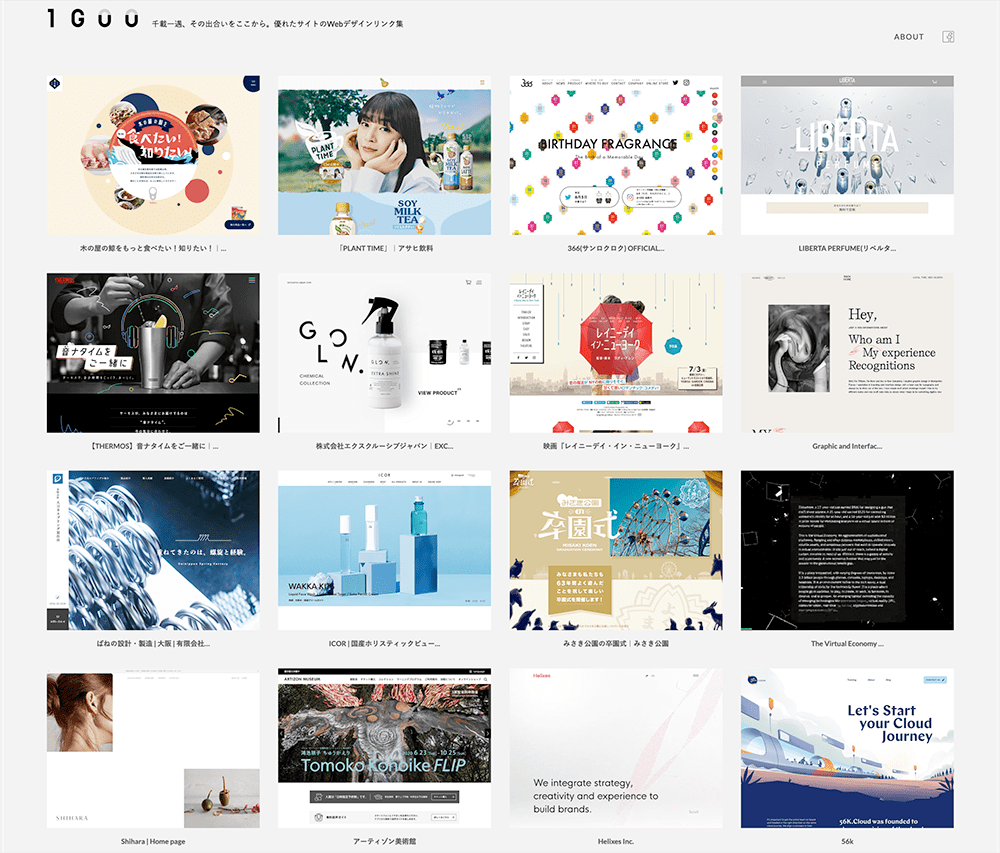Open the Birthday Fragrance 366 thumbnail
The image size is (1000, 853).
tap(616, 155)
